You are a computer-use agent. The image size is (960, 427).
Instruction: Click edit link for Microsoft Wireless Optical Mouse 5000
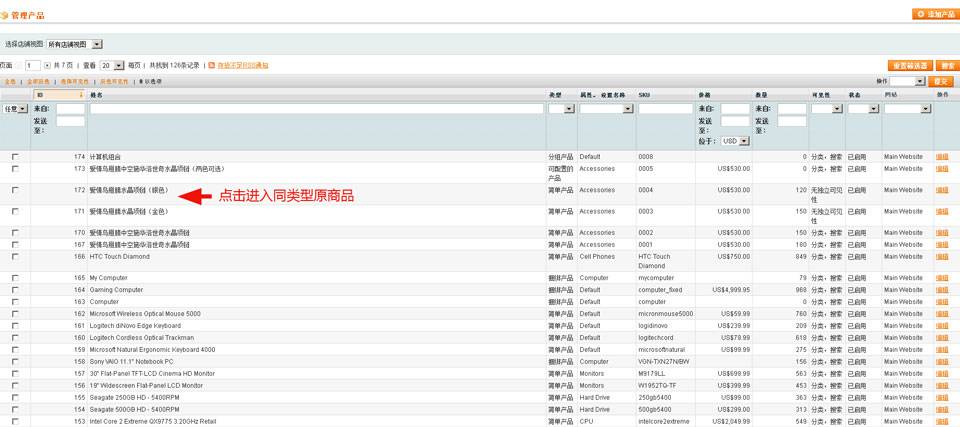(942, 314)
